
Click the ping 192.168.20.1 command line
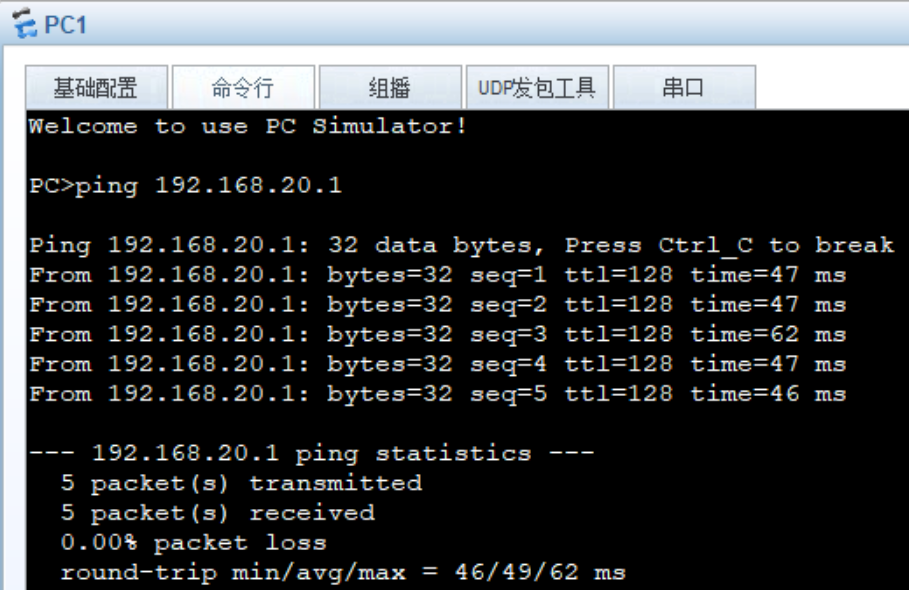pos(186,186)
